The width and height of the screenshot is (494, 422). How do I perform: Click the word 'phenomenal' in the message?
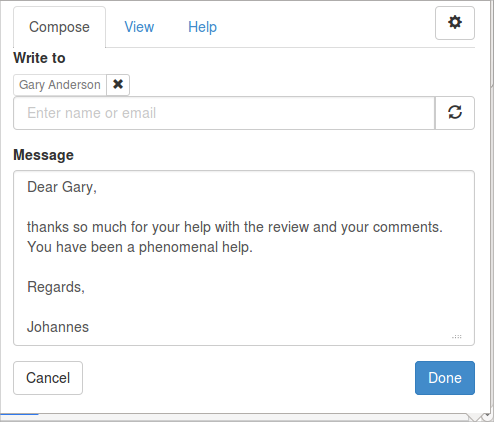[x=178, y=247]
